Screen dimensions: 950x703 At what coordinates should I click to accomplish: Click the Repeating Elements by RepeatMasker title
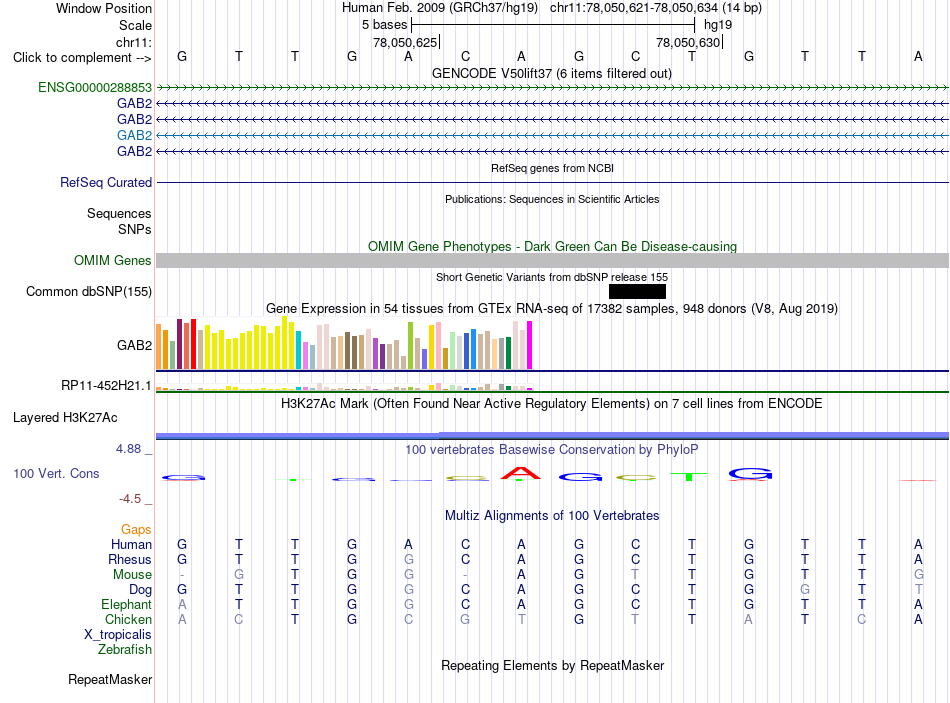click(x=552, y=665)
